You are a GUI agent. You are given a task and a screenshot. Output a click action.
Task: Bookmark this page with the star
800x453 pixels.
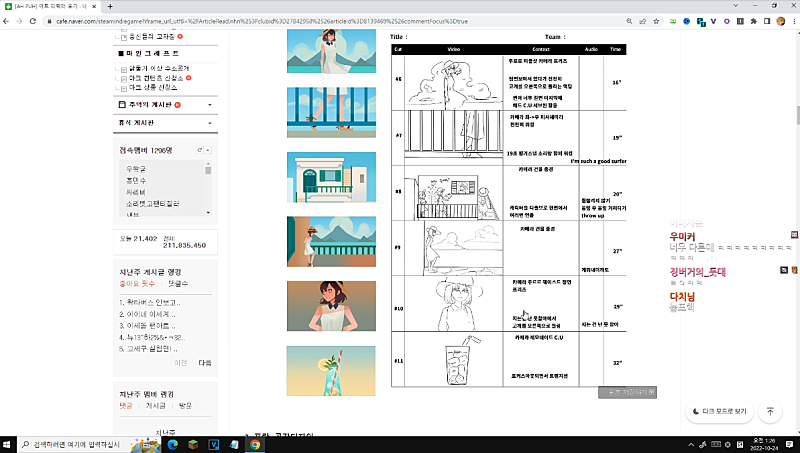tap(656, 21)
